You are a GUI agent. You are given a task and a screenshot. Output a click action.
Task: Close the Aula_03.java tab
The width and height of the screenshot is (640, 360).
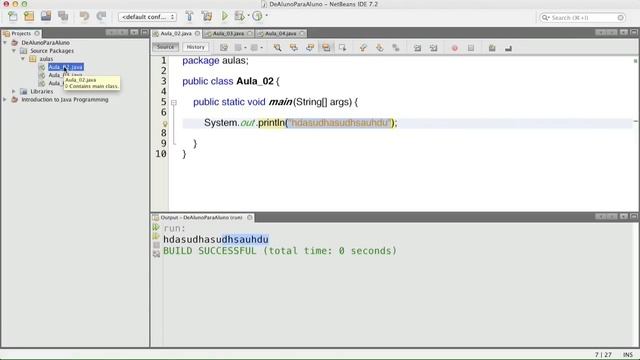coord(250,33)
